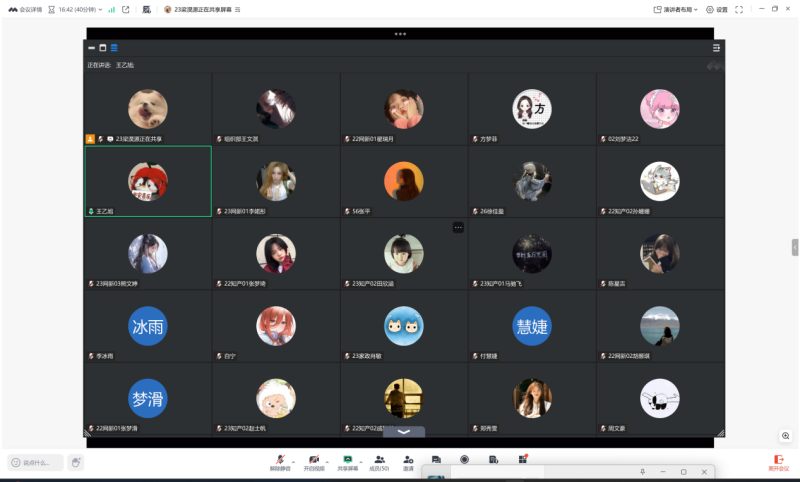Click the 共享屏幕 share screen icon
Screen dimensions: 800x482
[347, 460]
